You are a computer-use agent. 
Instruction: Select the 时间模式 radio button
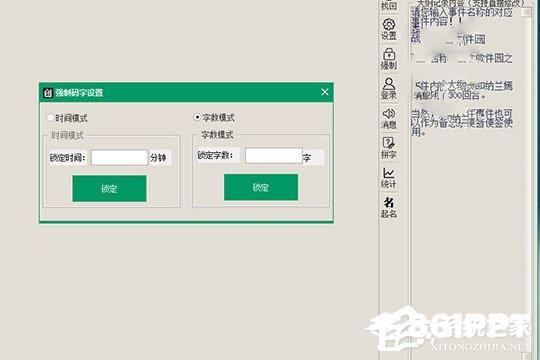50,118
